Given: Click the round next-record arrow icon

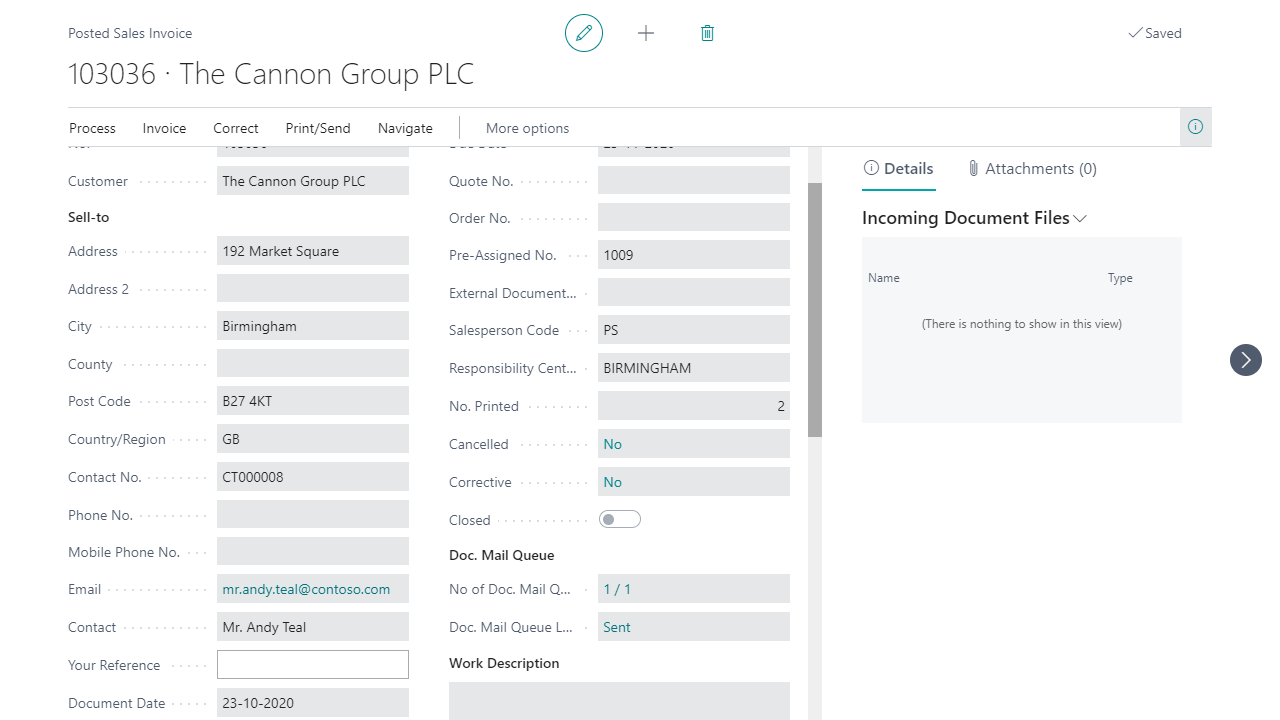Looking at the screenshot, I should 1245,360.
